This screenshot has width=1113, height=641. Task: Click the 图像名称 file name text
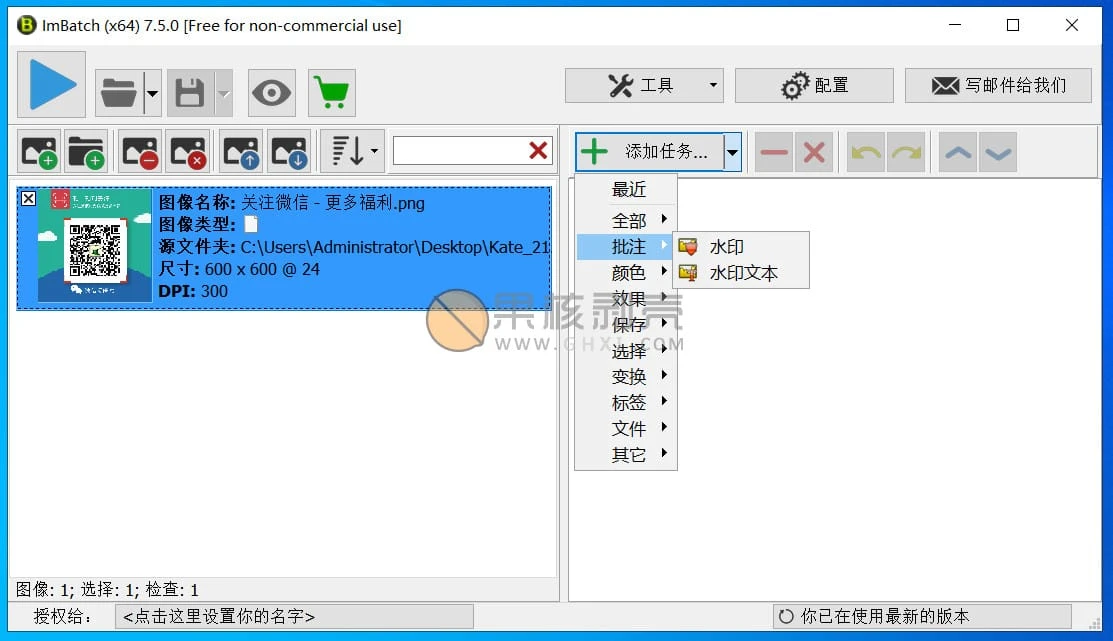pos(292,203)
